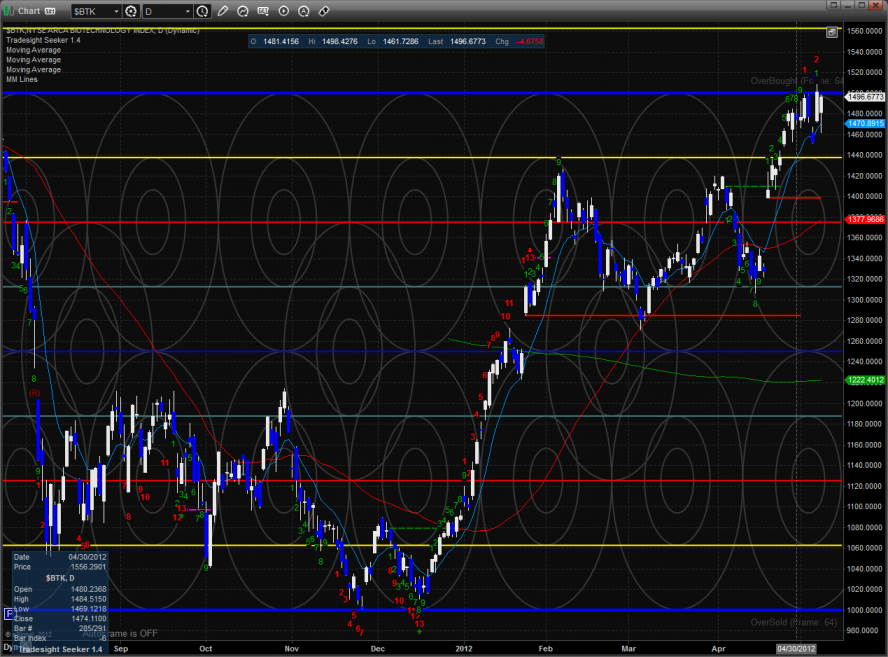Click the 1496.6773 last price marker
The image size is (888, 657).
coord(865,97)
